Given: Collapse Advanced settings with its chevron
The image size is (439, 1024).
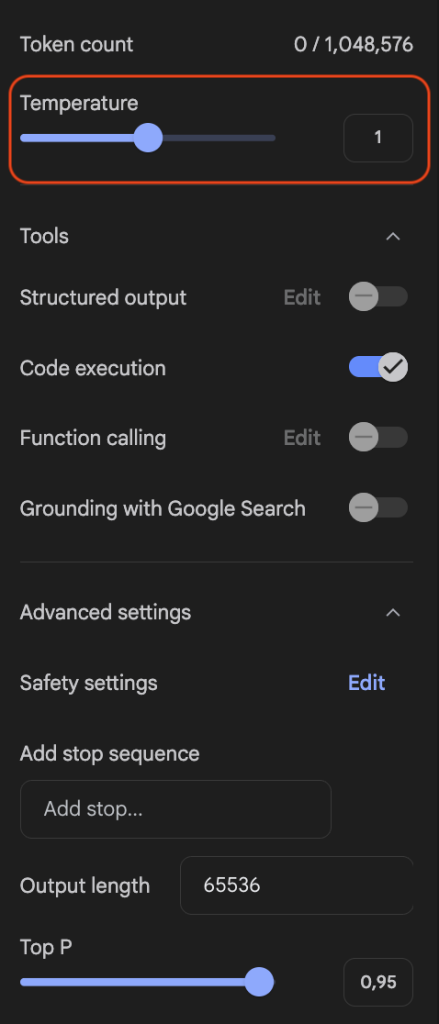Looking at the screenshot, I should click(393, 613).
